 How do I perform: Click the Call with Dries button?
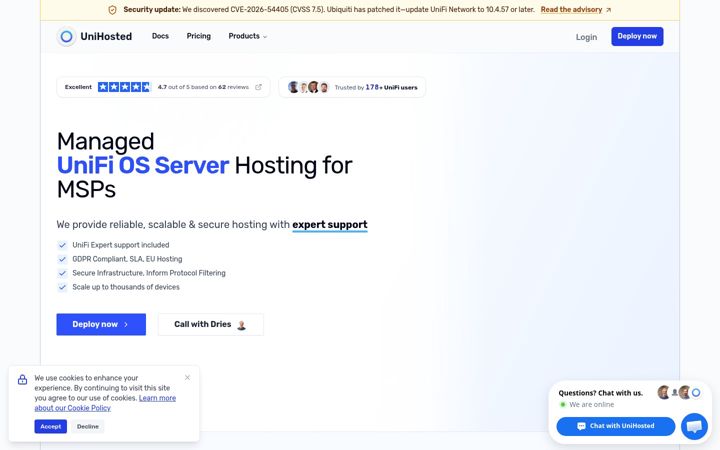click(x=211, y=325)
